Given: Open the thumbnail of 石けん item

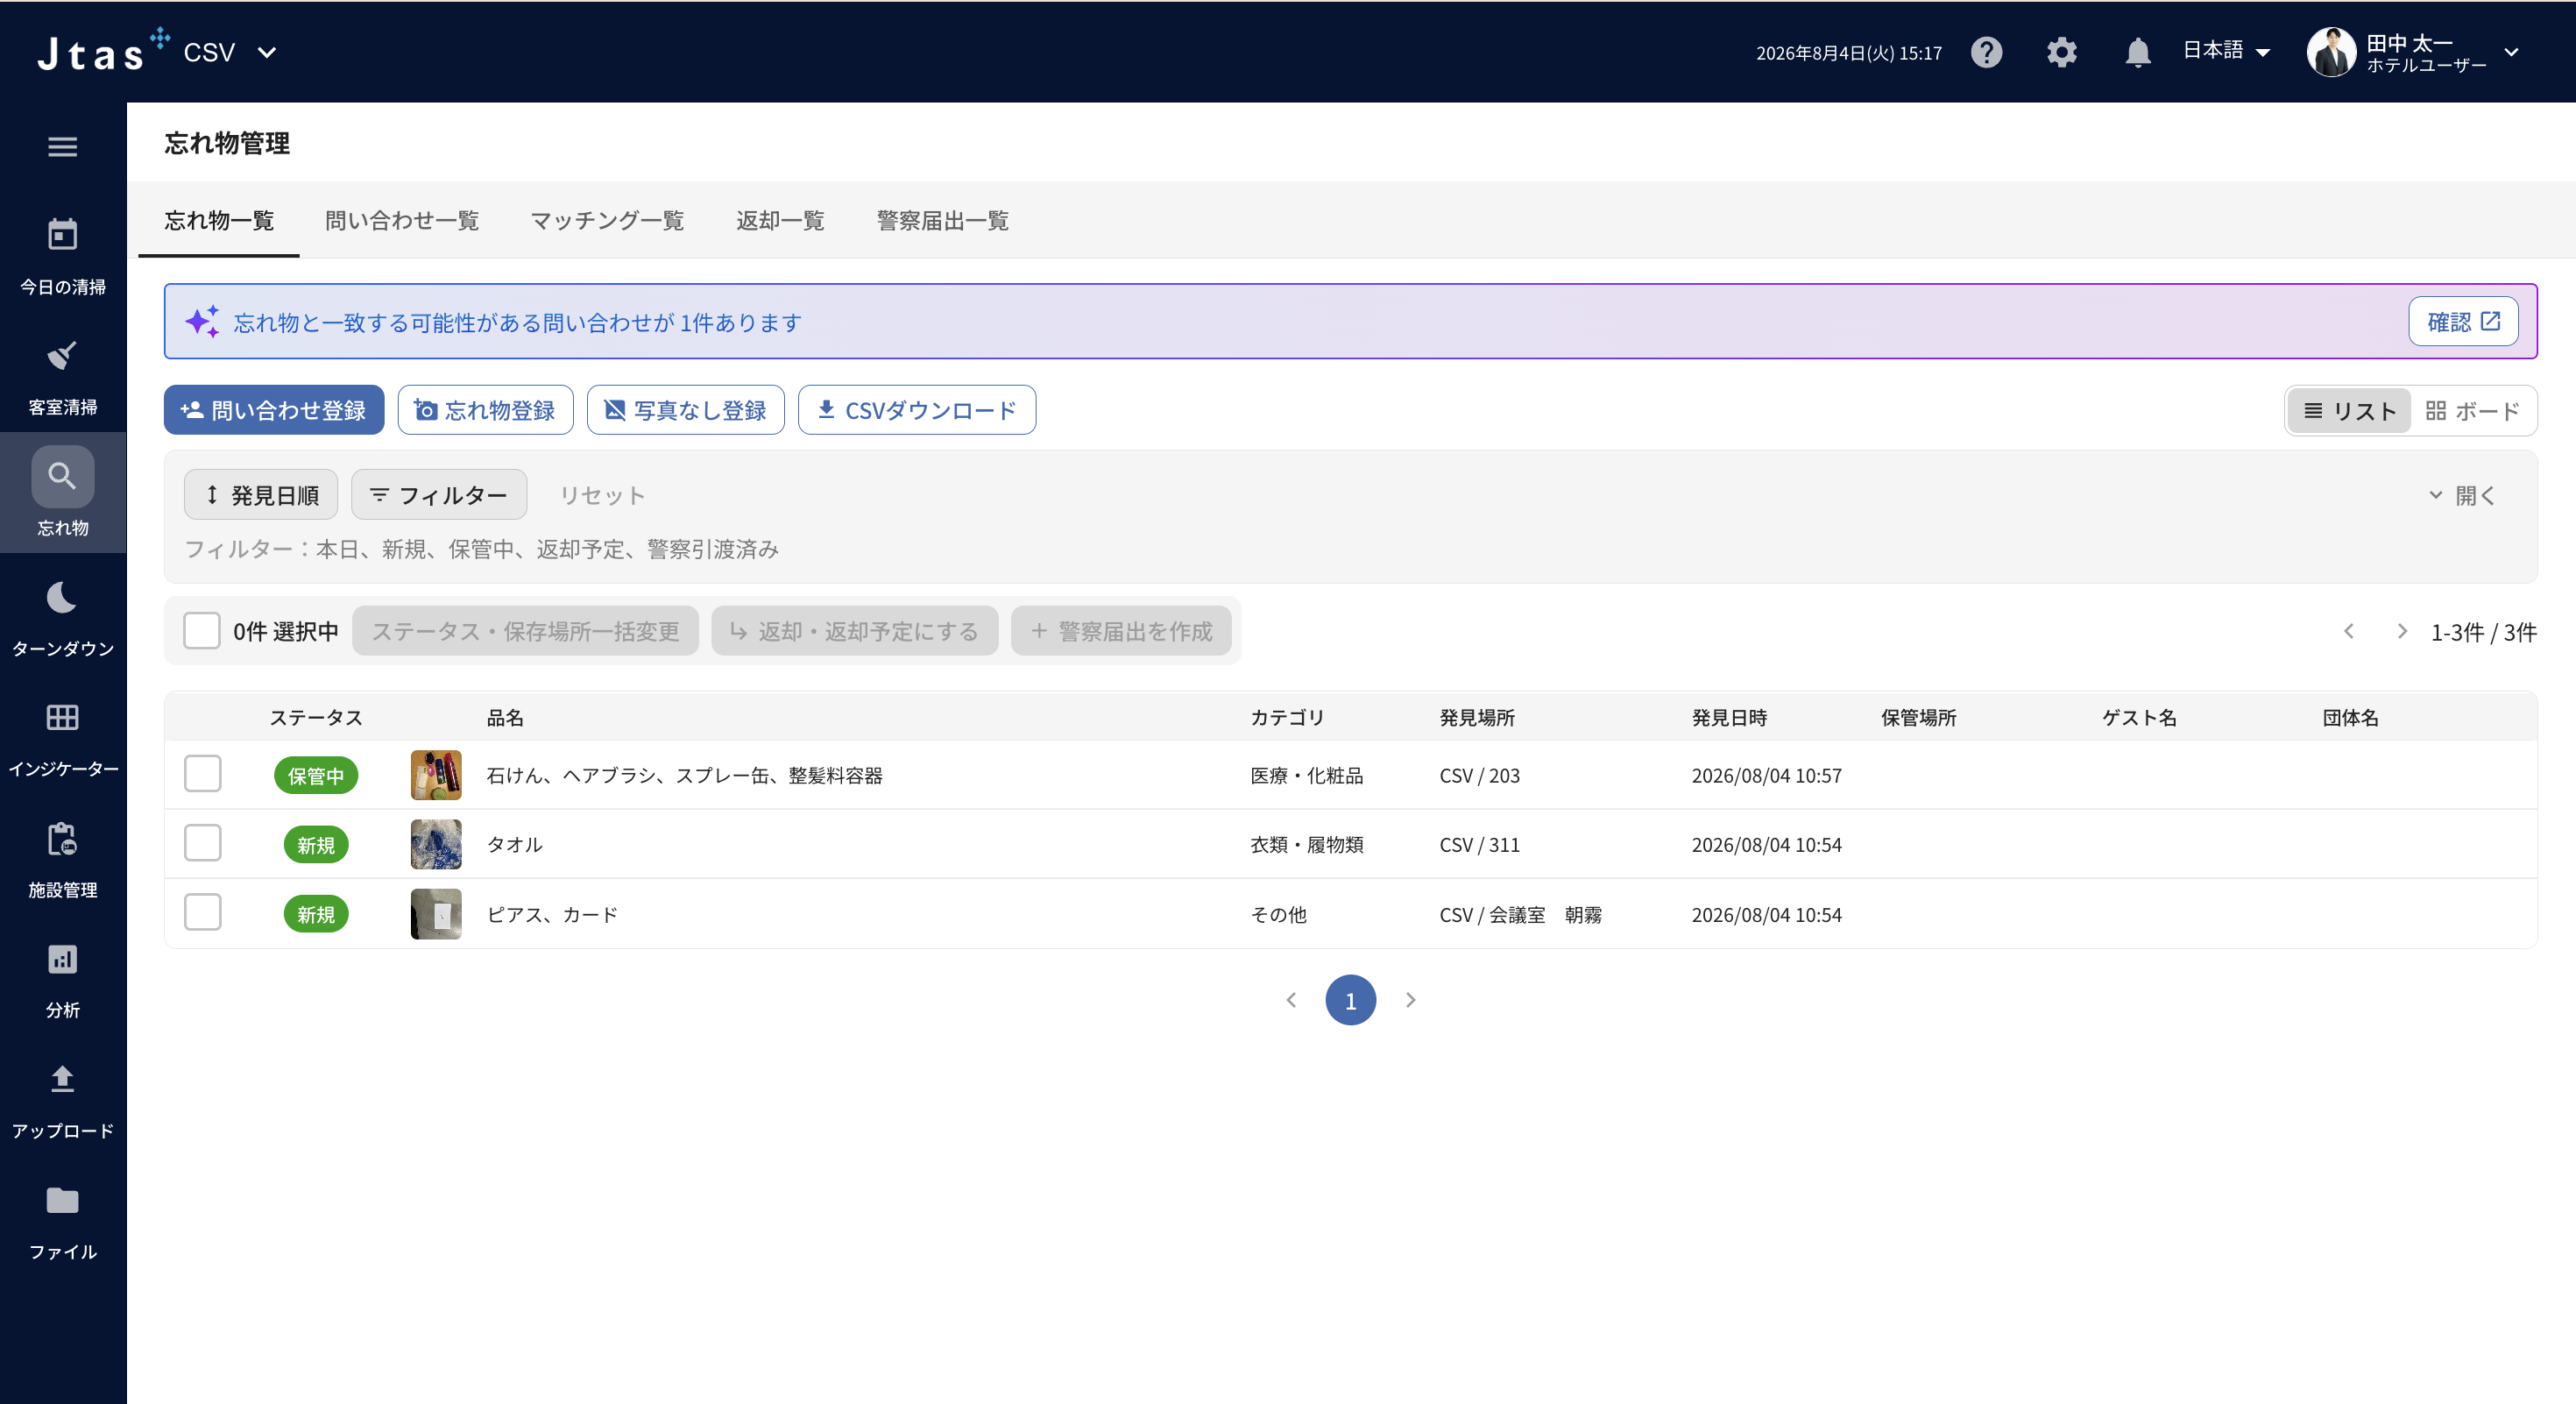Looking at the screenshot, I should click(x=436, y=775).
